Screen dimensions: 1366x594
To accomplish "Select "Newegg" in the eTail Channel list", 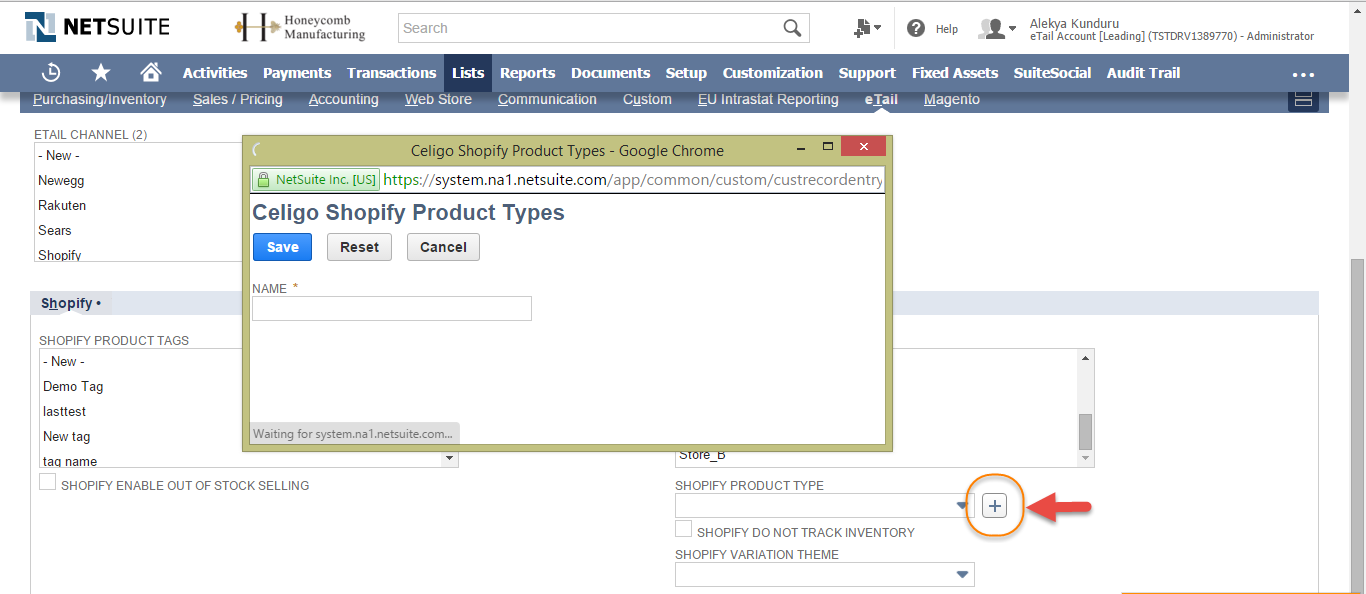I will [62, 181].
